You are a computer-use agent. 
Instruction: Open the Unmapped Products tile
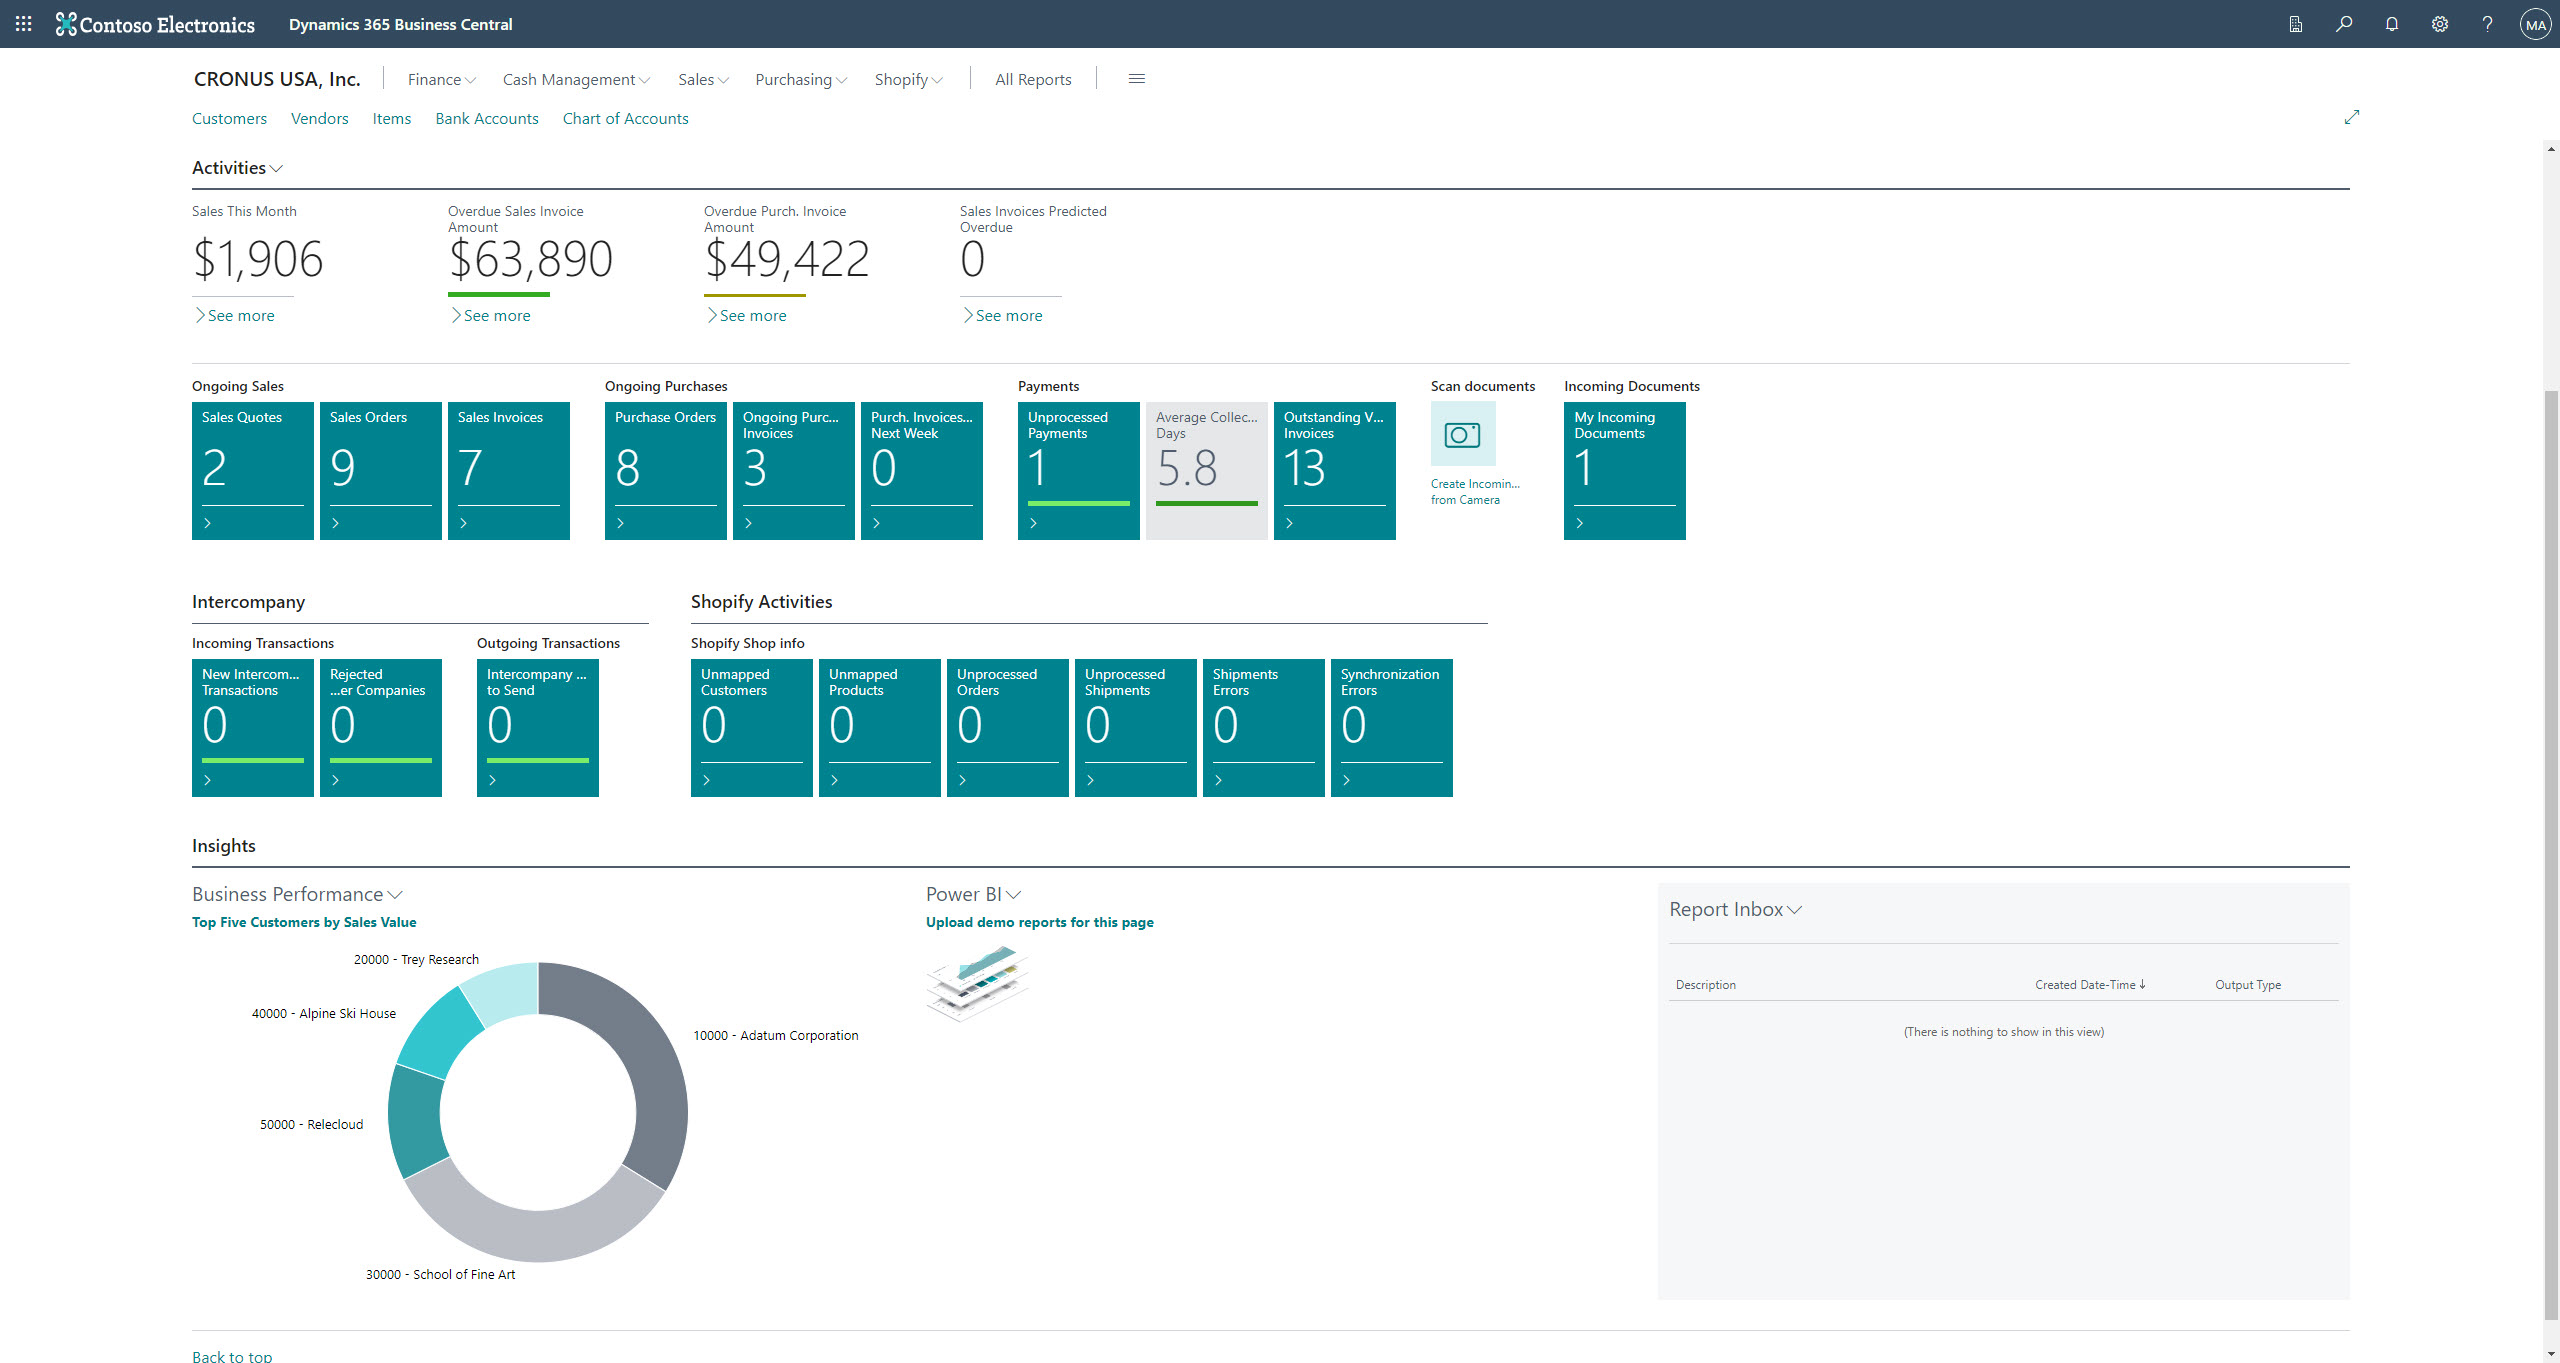tap(880, 728)
